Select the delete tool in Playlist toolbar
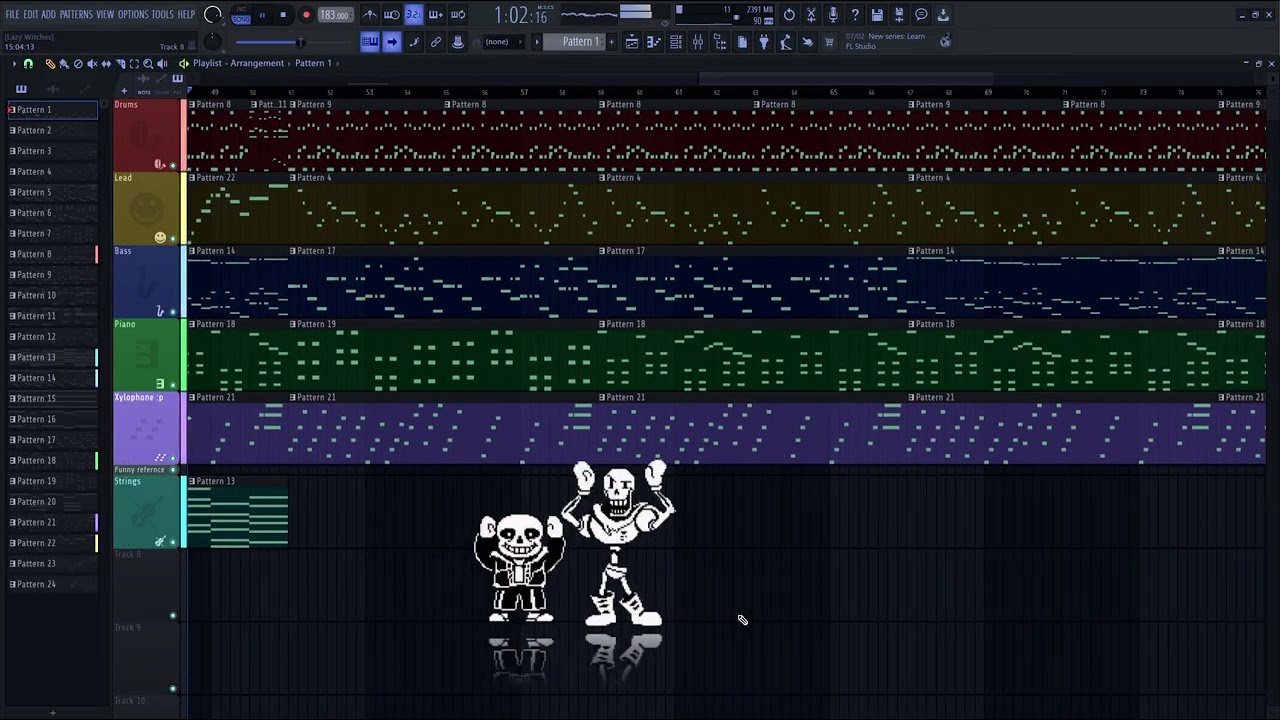 tap(78, 64)
